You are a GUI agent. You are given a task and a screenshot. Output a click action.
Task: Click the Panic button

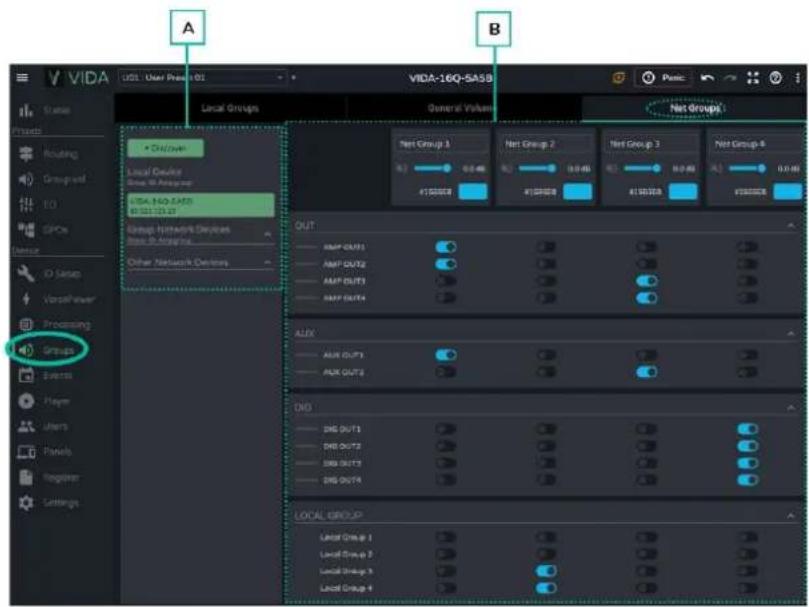[x=662, y=78]
